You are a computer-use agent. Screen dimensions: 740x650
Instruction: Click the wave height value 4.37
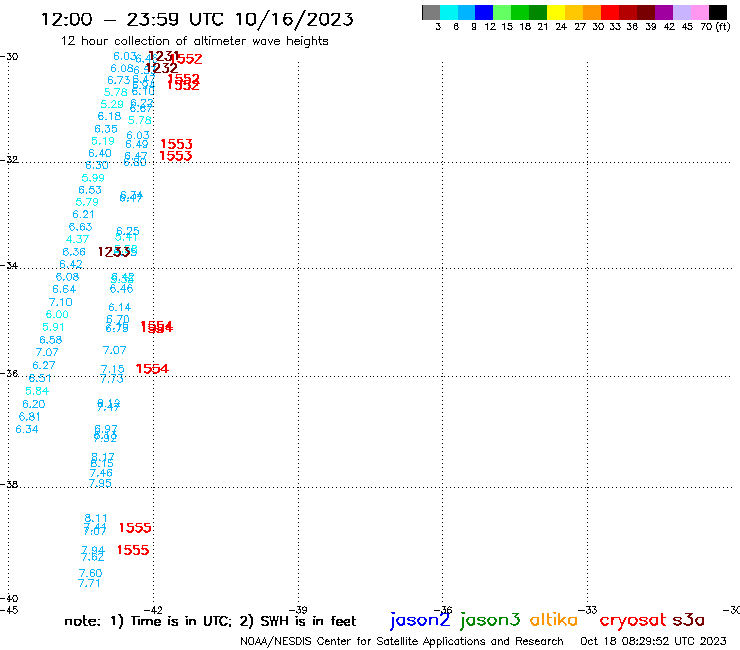(x=77, y=239)
